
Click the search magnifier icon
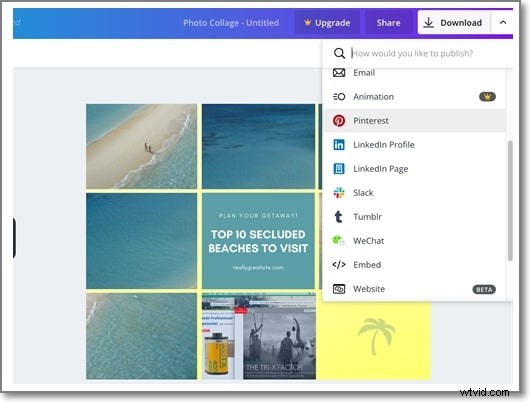(339, 53)
